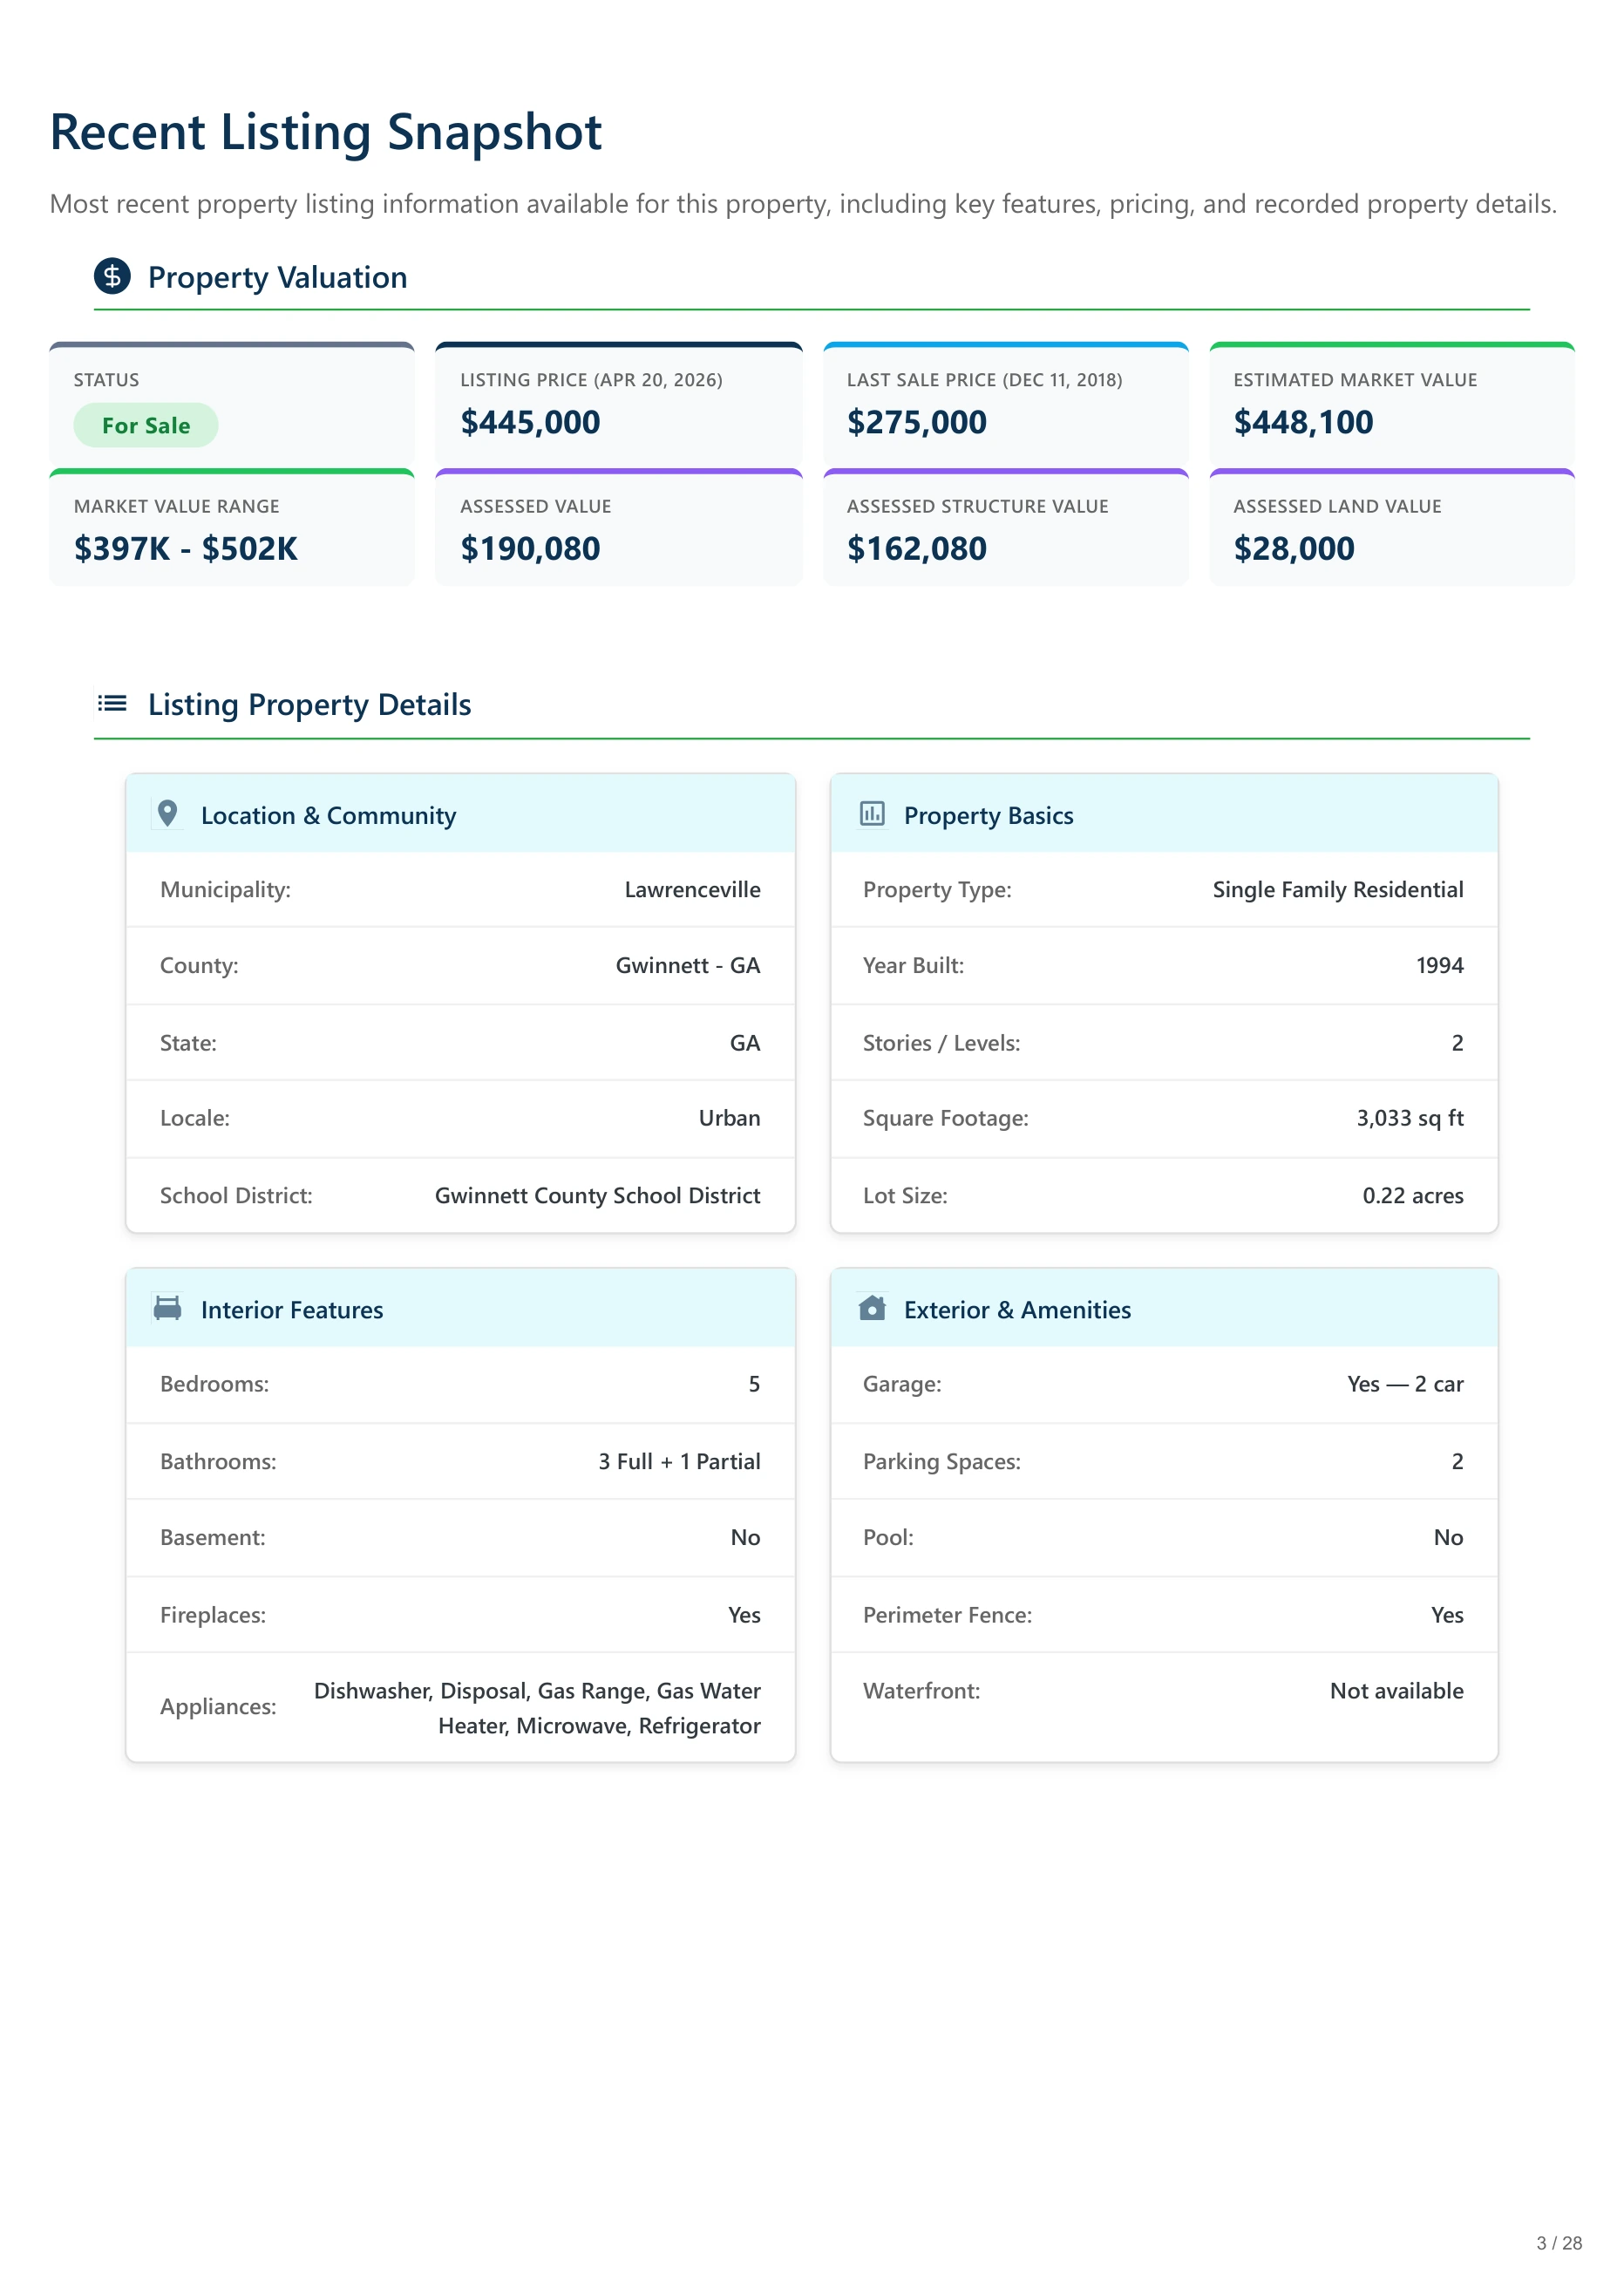
Task: Click the Listing Price (Apr 20, 2026) label
Action: 591,380
